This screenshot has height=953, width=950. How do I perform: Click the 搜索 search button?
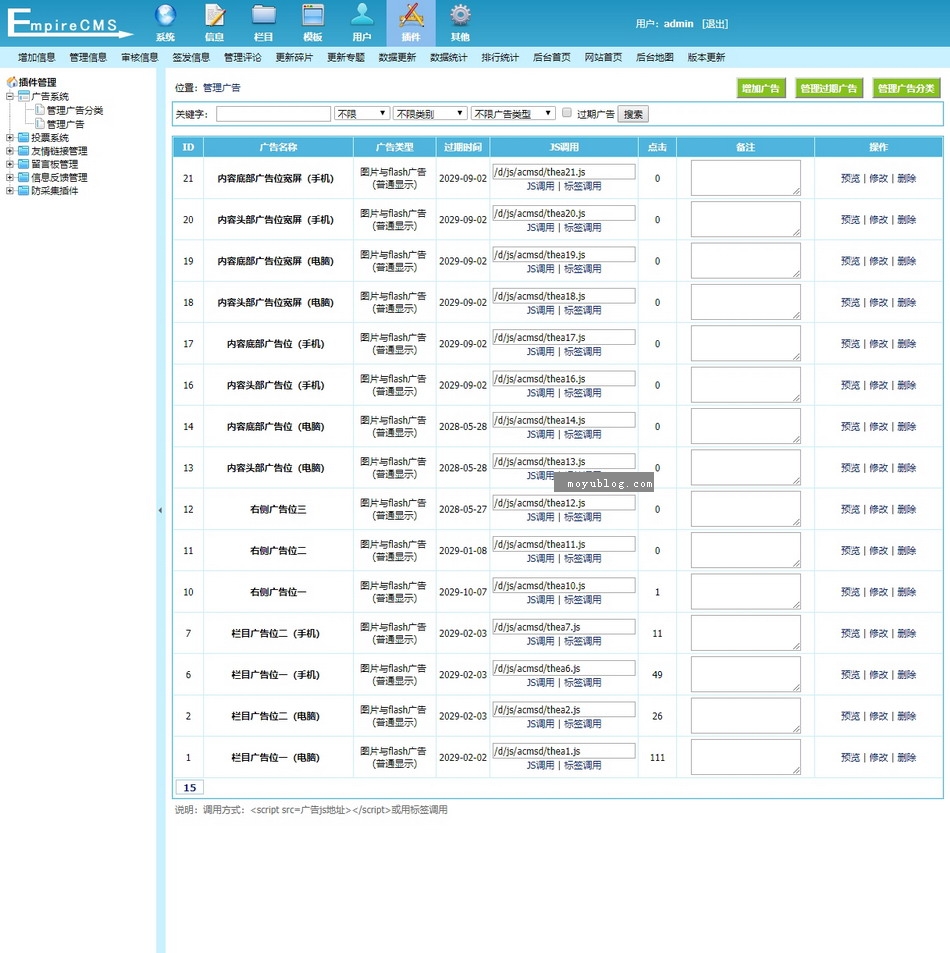(x=633, y=114)
